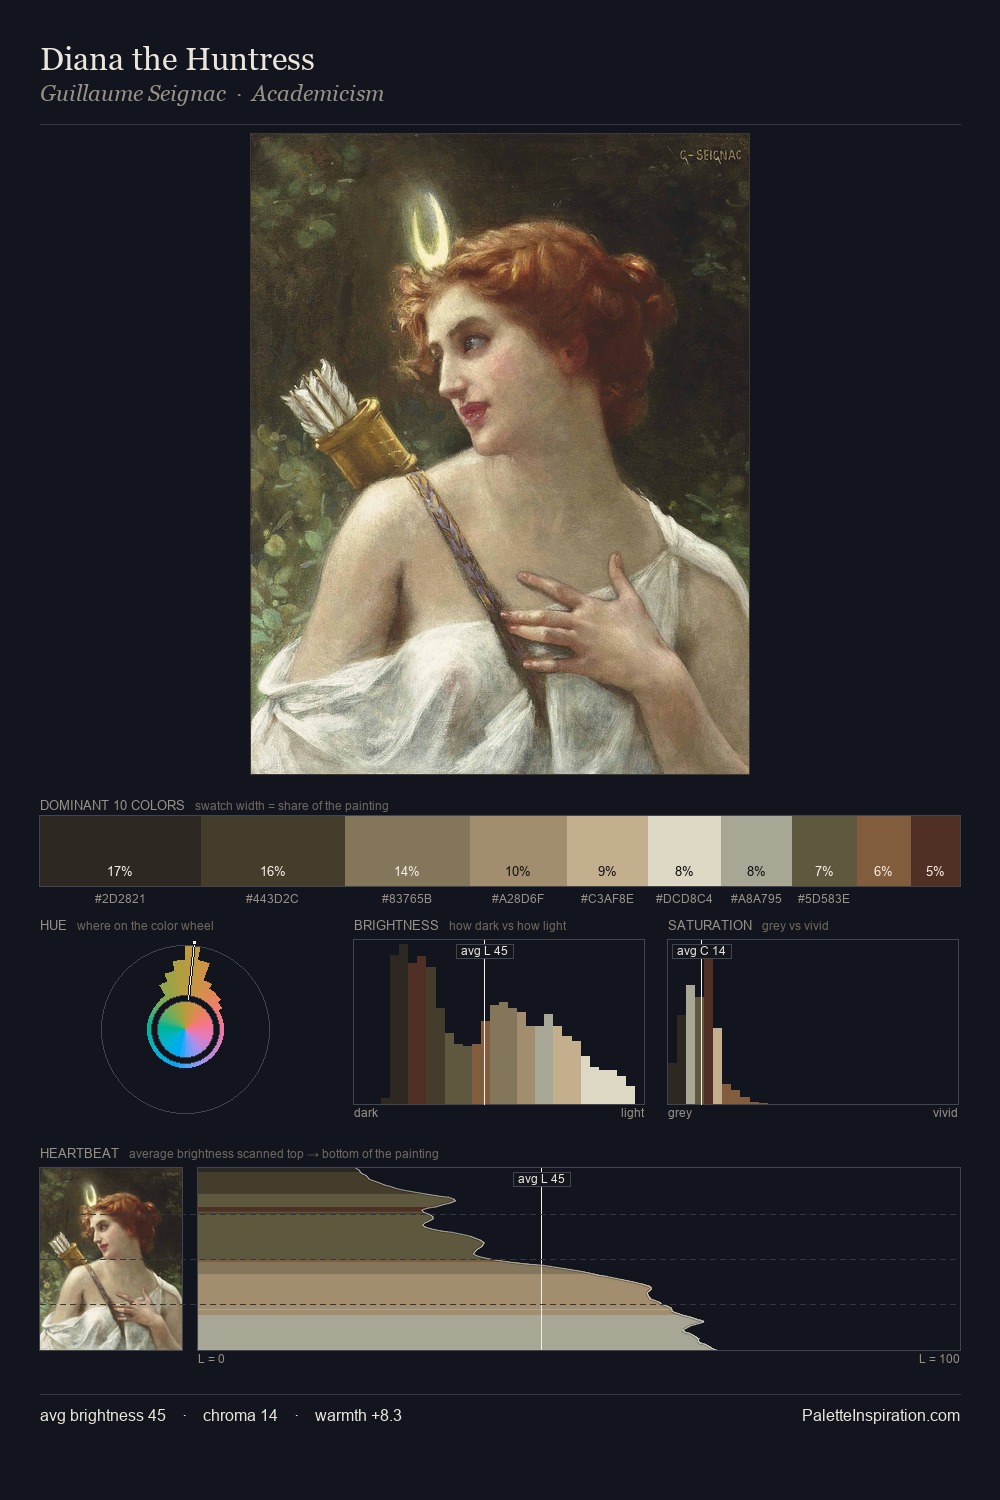Click the "L = 0" axis label
Image resolution: width=1000 pixels, height=1500 pixels.
[x=211, y=1359]
